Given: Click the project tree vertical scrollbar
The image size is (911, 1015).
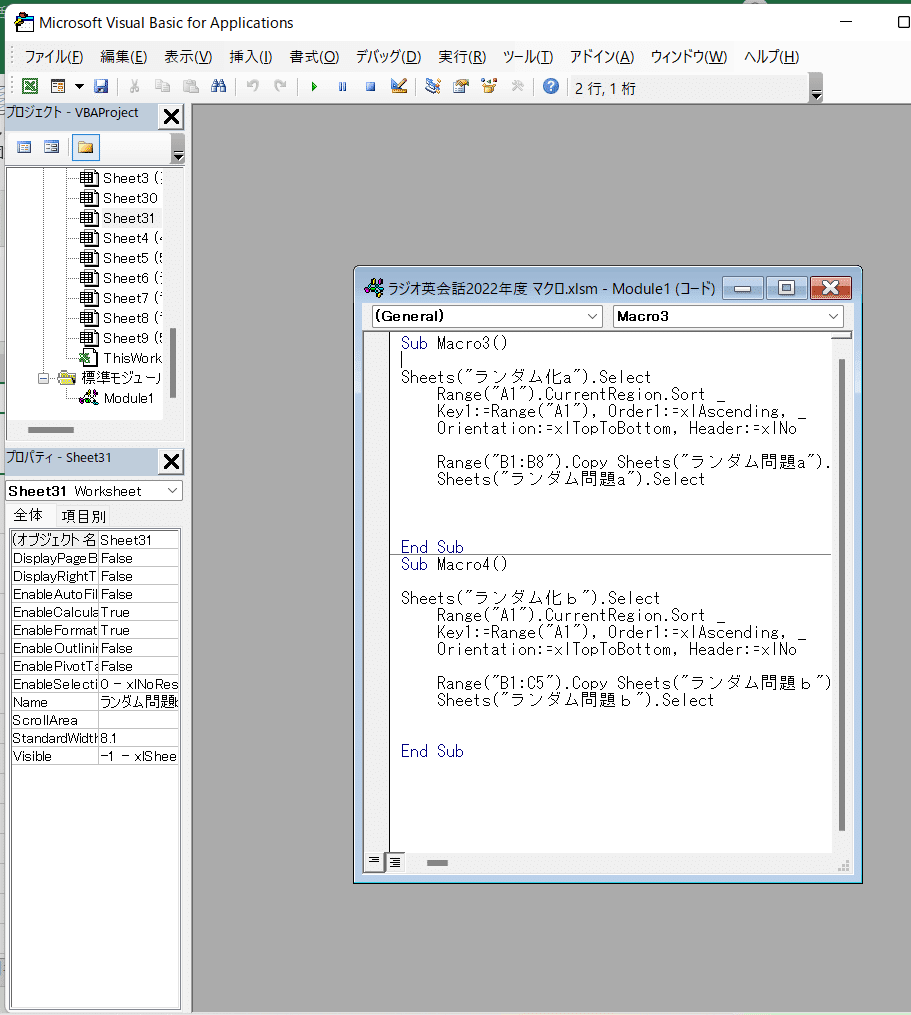Looking at the screenshot, I should click(x=173, y=362).
